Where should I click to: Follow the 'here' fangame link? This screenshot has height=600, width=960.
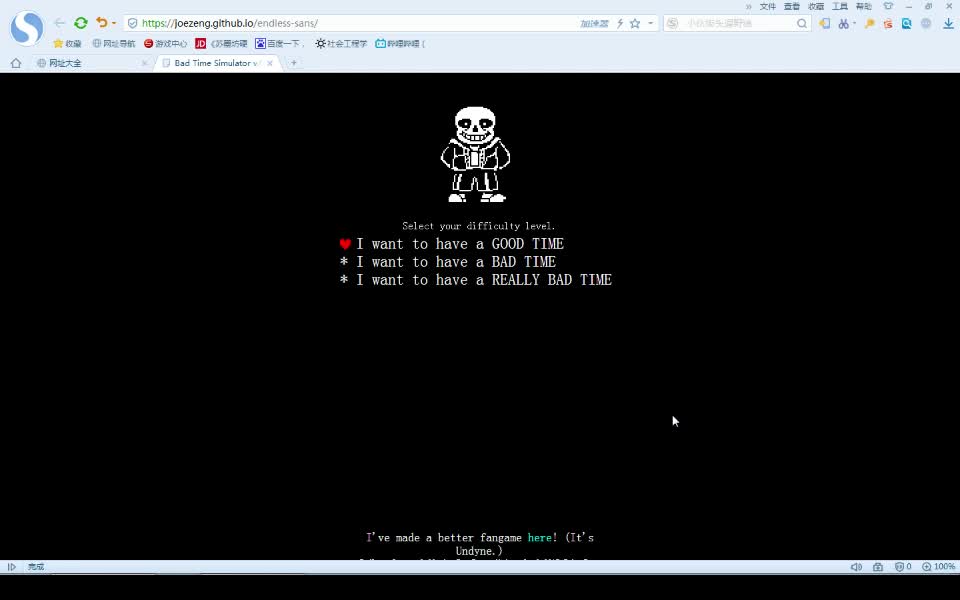(539, 538)
